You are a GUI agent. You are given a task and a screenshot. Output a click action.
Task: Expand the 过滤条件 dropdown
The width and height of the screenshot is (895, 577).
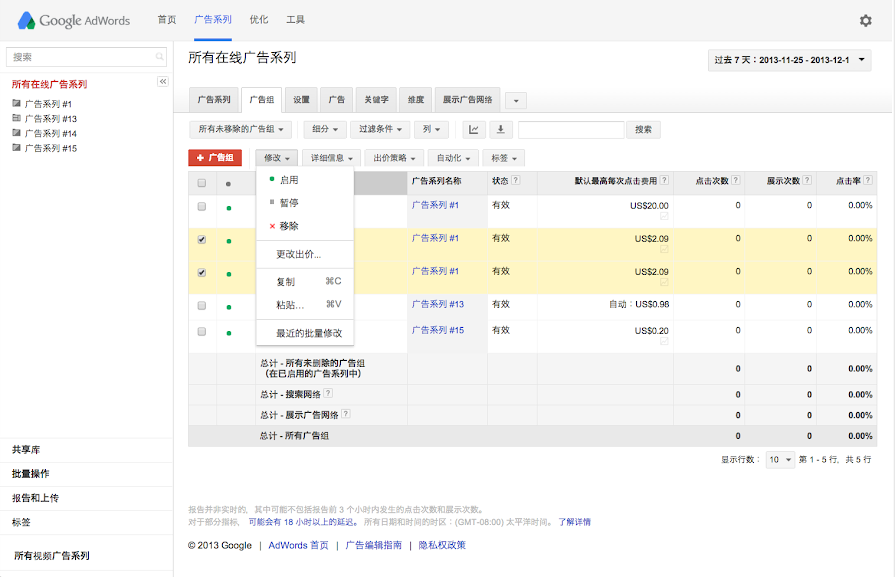pos(380,130)
